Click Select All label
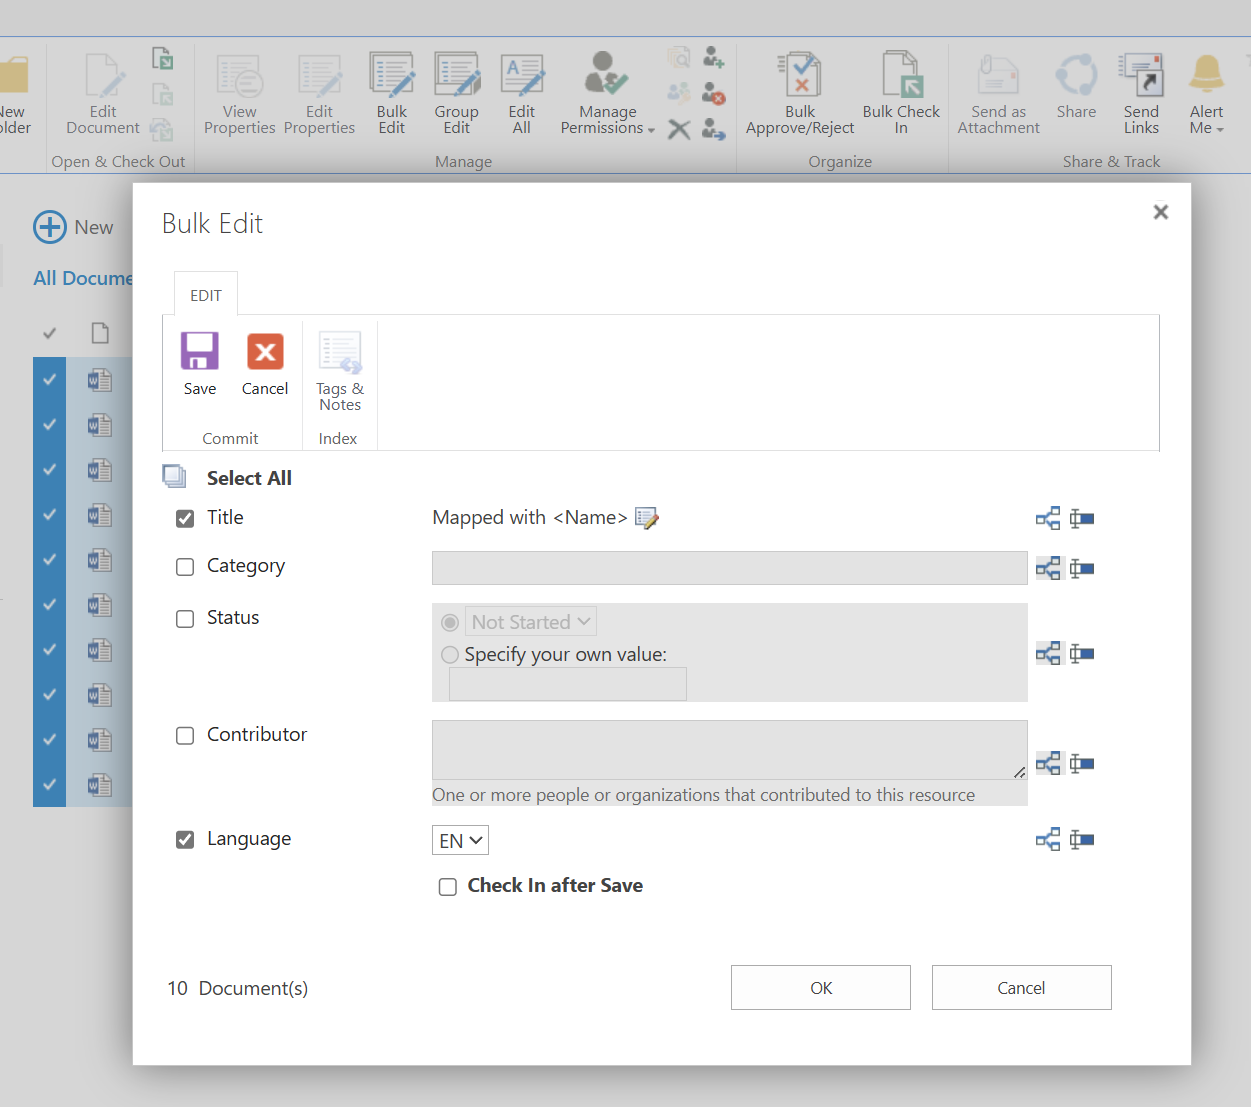The height and width of the screenshot is (1107, 1251). click(249, 478)
